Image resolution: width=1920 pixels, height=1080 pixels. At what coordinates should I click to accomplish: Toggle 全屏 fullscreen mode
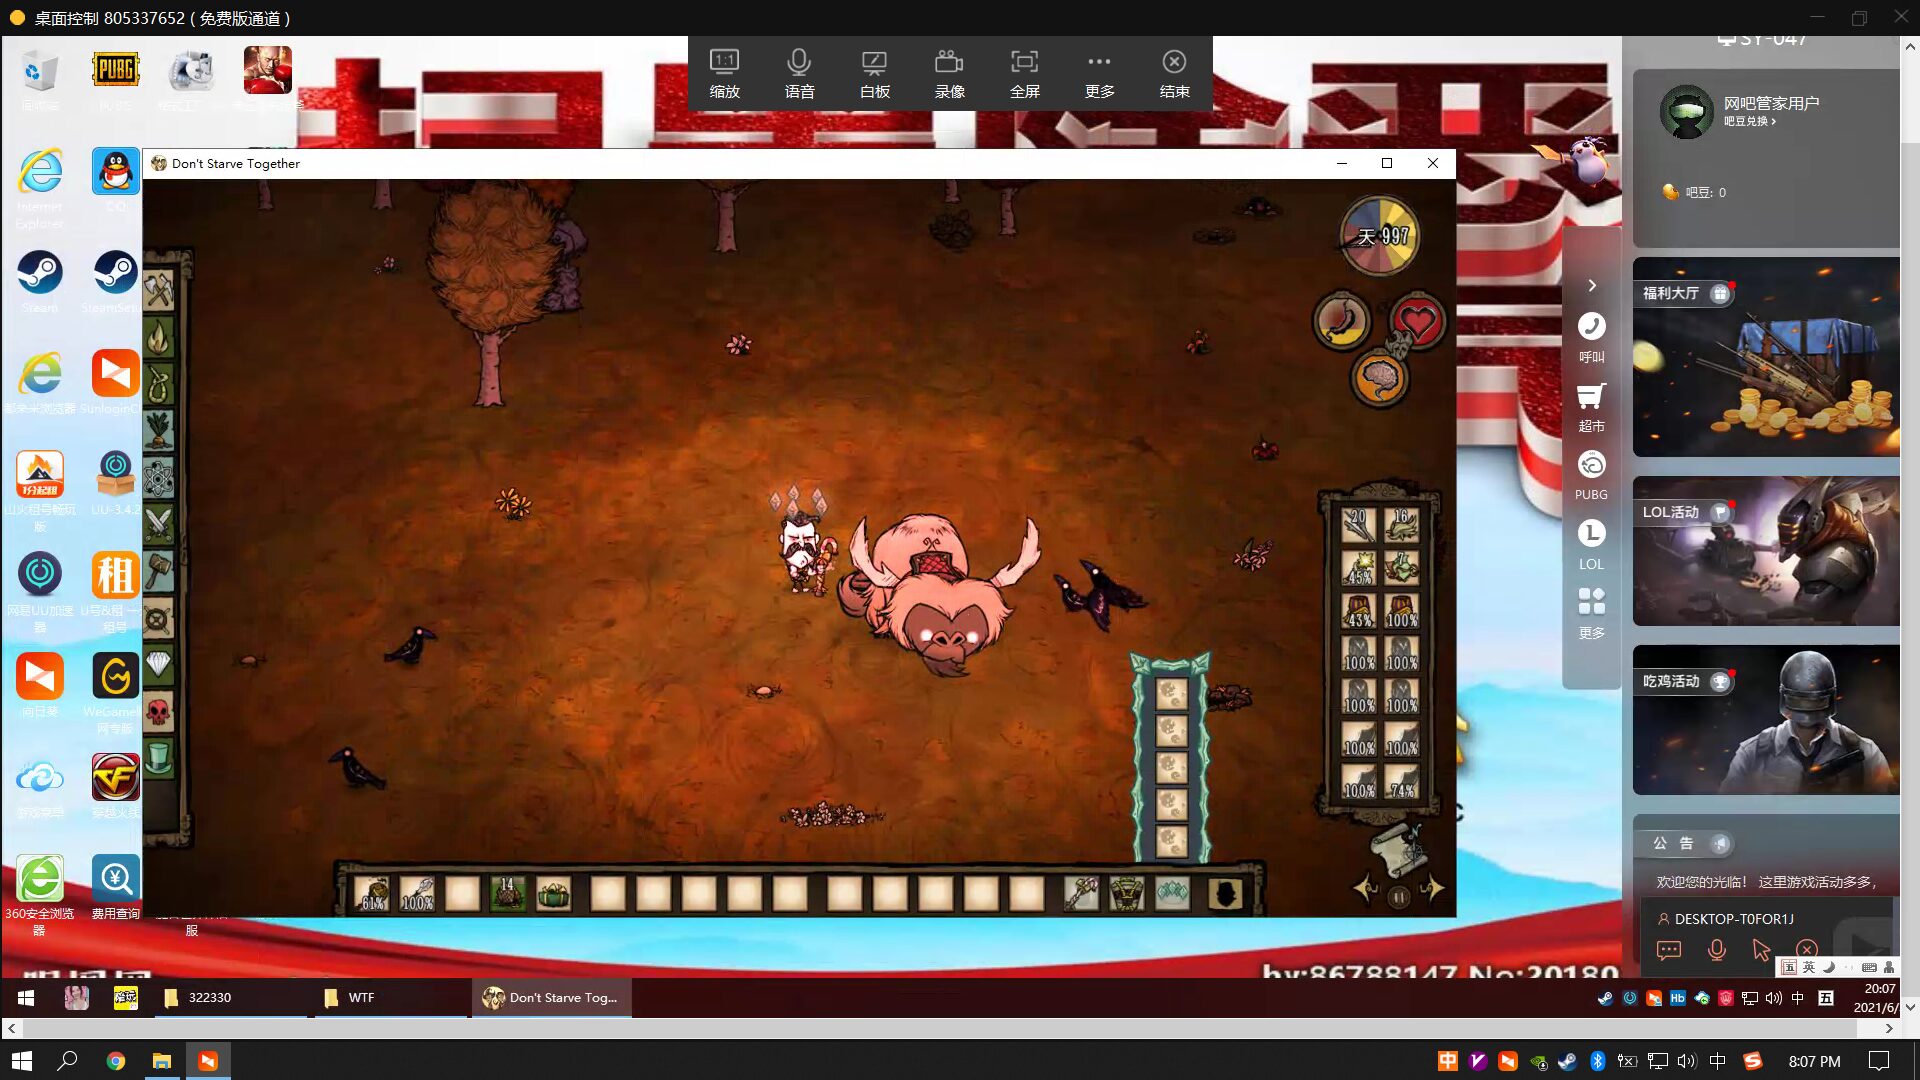(x=1024, y=74)
